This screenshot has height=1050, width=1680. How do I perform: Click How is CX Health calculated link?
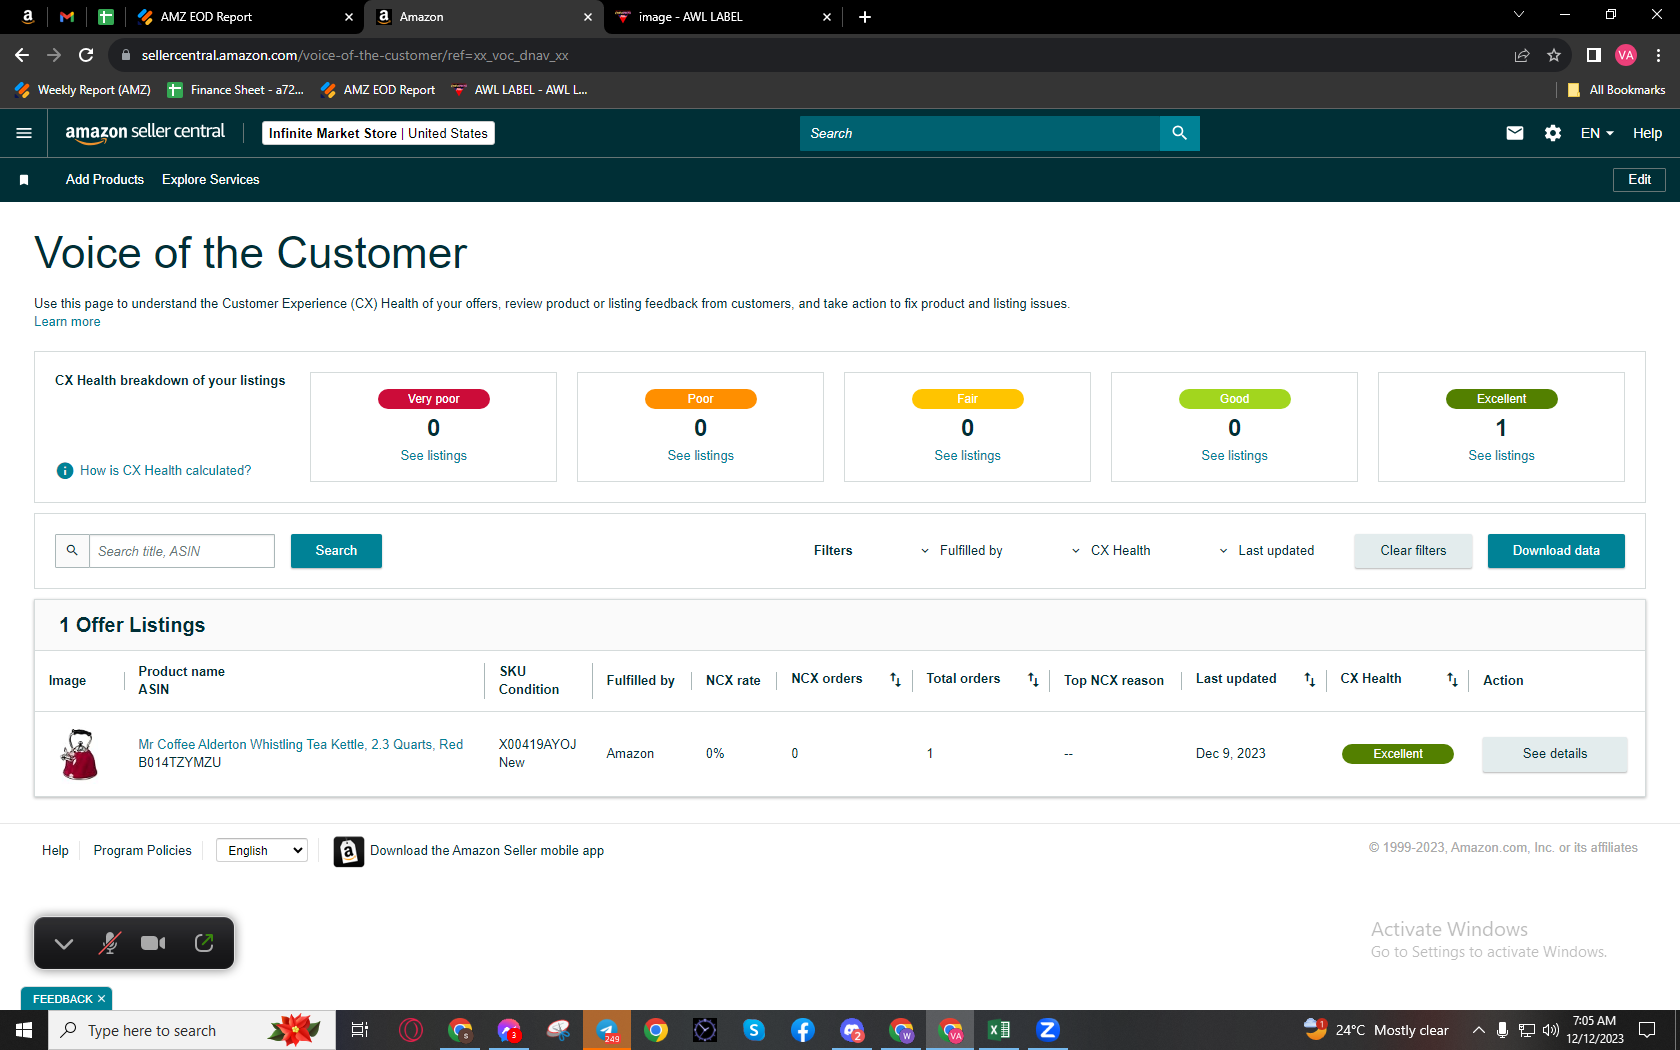[166, 471]
